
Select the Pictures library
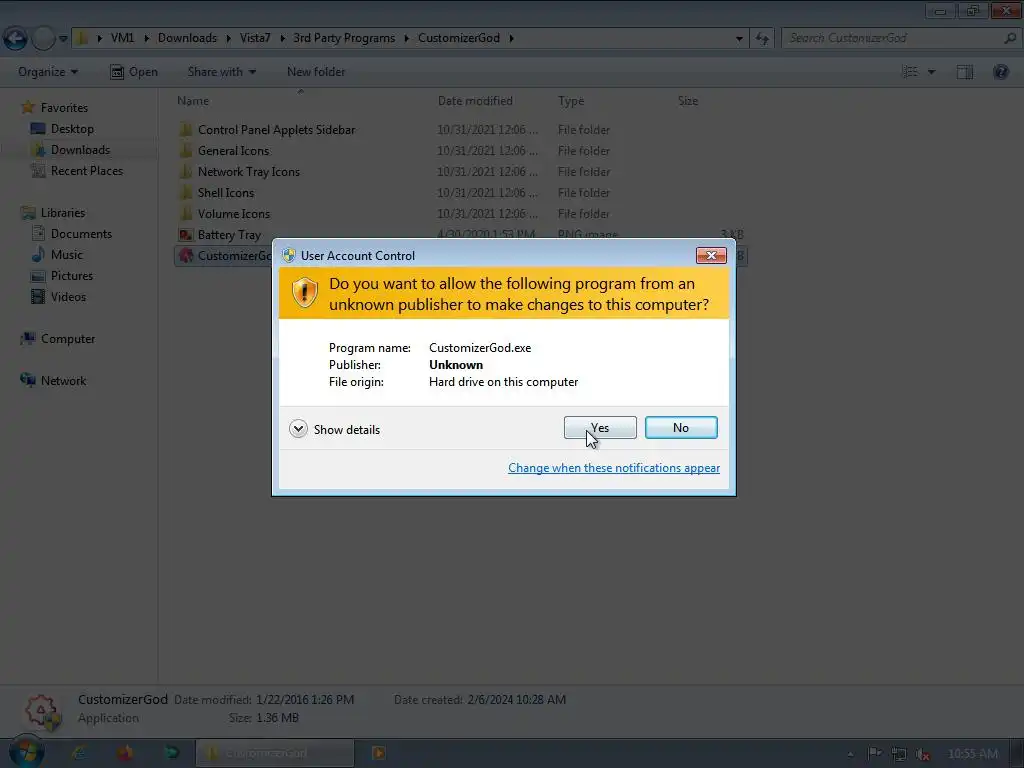pyautogui.click(x=62, y=276)
